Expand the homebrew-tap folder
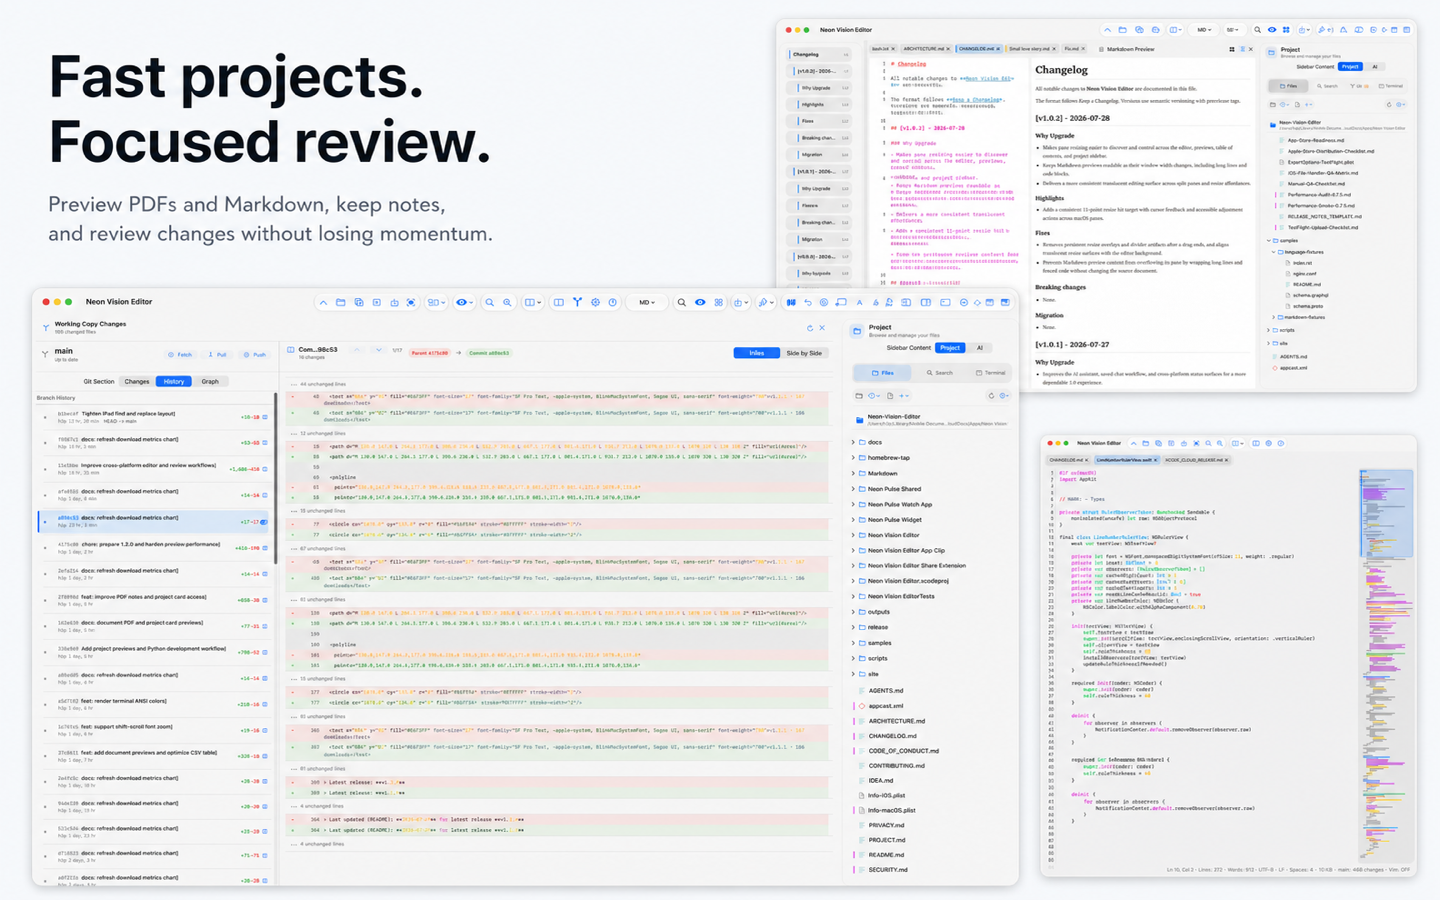The height and width of the screenshot is (900, 1440). tap(853, 458)
